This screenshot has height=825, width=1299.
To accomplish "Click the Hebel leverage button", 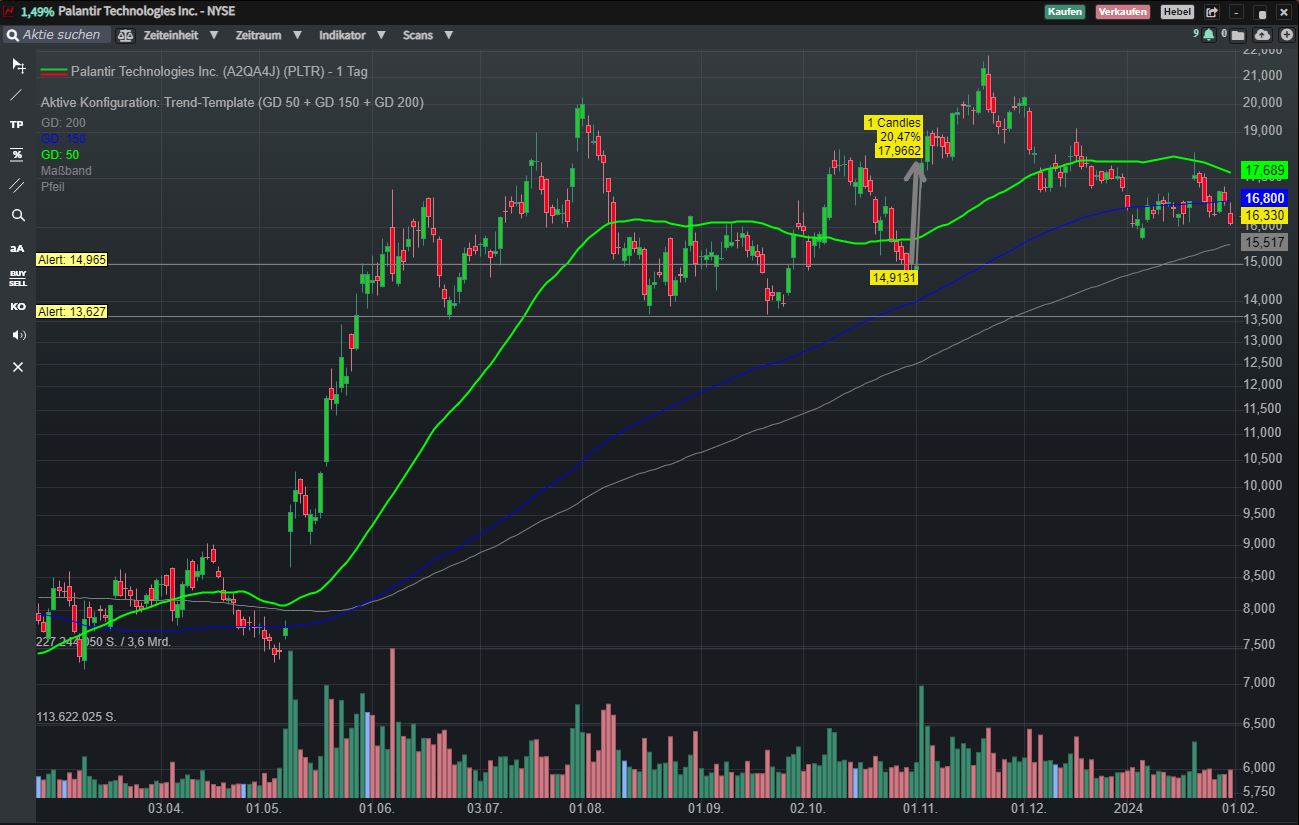I will [x=1177, y=12].
